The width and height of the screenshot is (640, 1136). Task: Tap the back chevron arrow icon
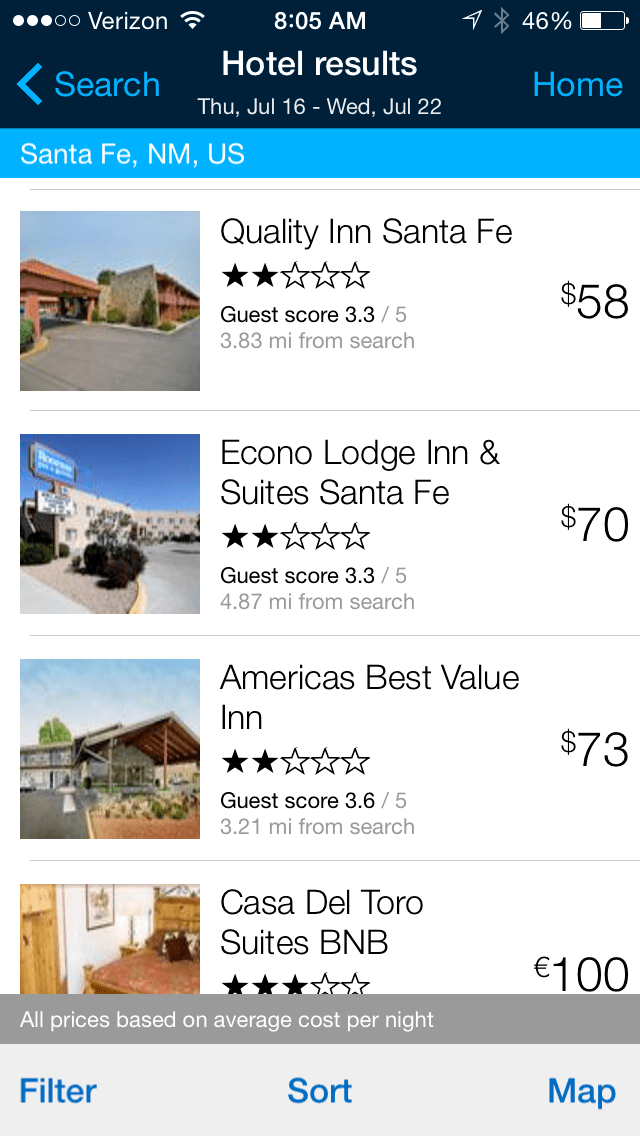coord(30,85)
